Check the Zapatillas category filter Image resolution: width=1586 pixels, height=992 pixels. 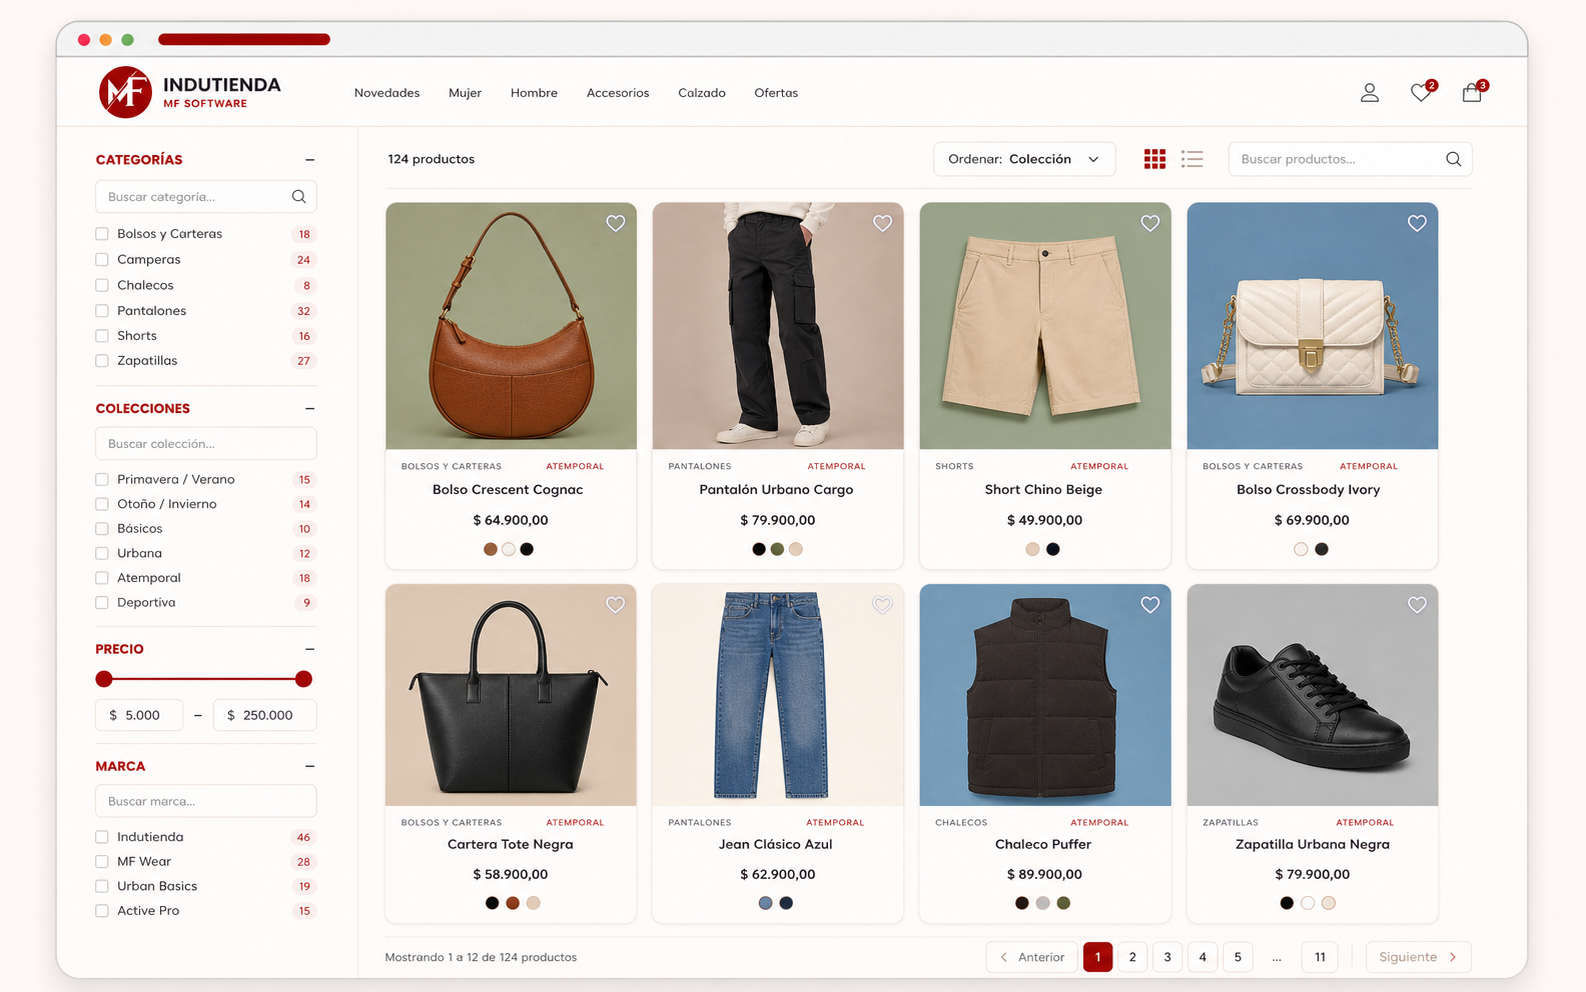102,361
